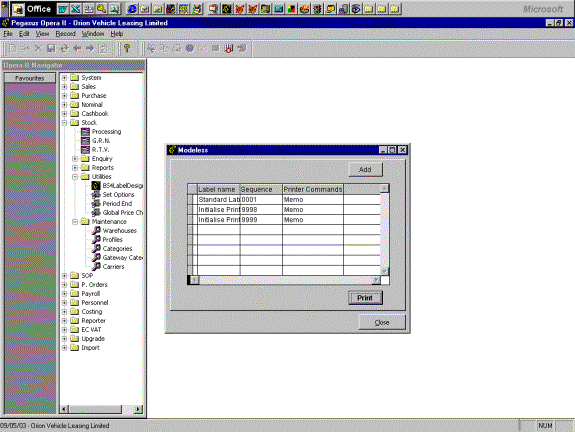Expand the Sales folder
This screenshot has height=432, width=575.
tap(64, 87)
